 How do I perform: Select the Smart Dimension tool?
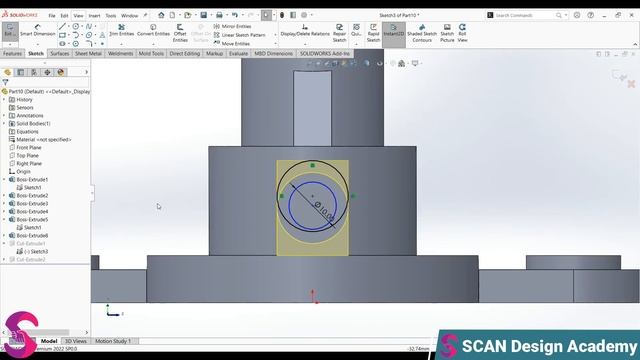coord(38,30)
